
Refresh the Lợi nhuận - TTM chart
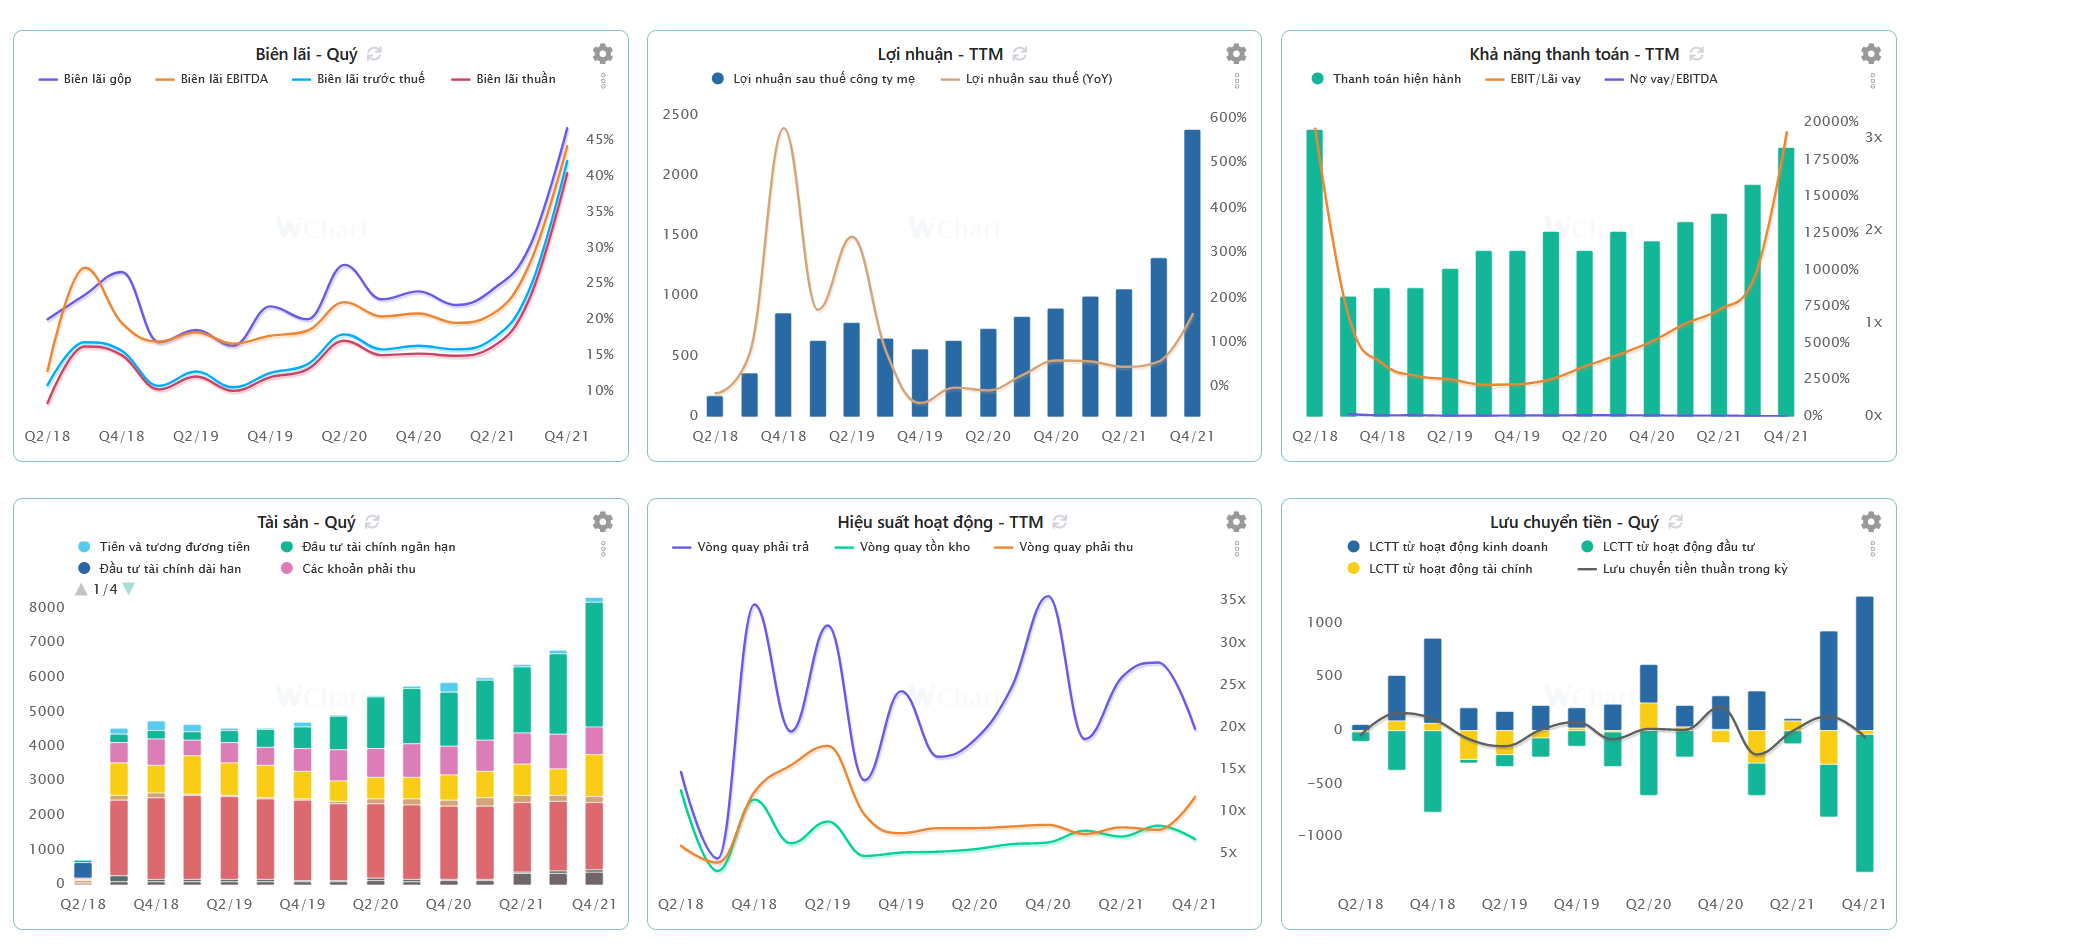(1020, 54)
